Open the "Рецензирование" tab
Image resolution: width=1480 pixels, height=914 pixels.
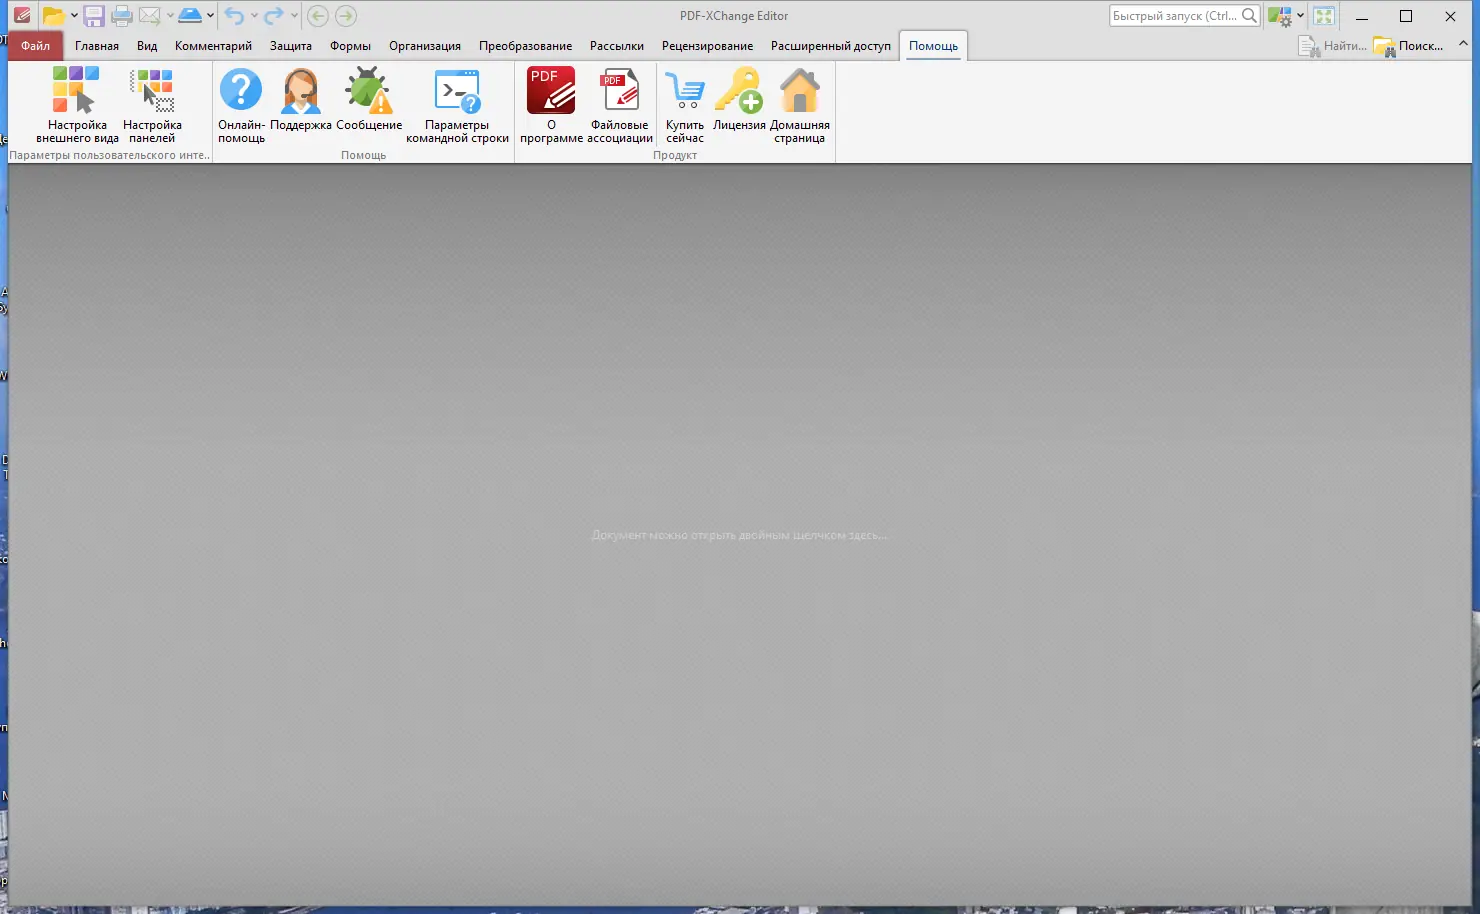click(x=707, y=46)
